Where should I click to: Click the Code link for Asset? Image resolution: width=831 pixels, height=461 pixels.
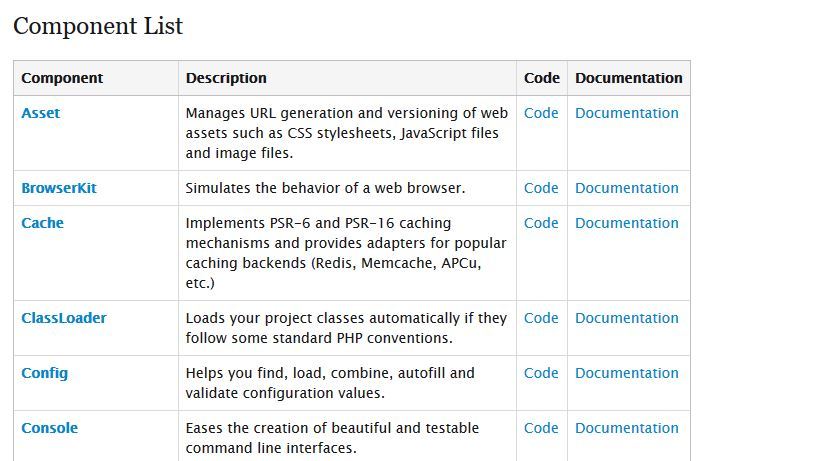pos(541,113)
